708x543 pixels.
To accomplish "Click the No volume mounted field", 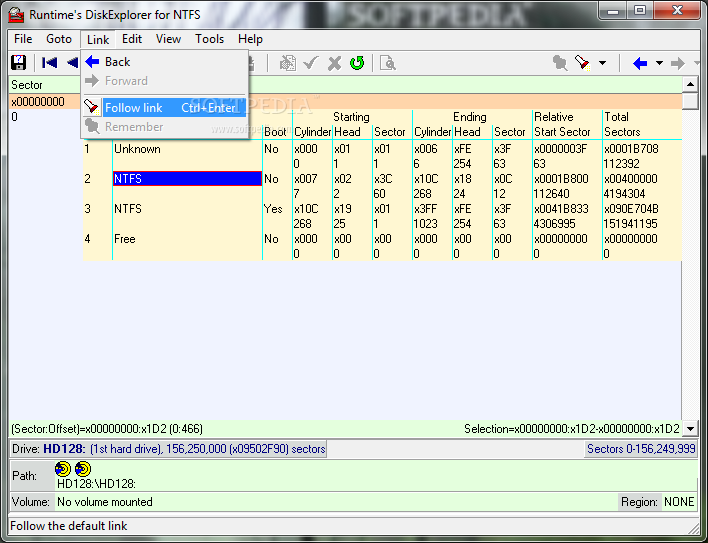I will click(335, 502).
